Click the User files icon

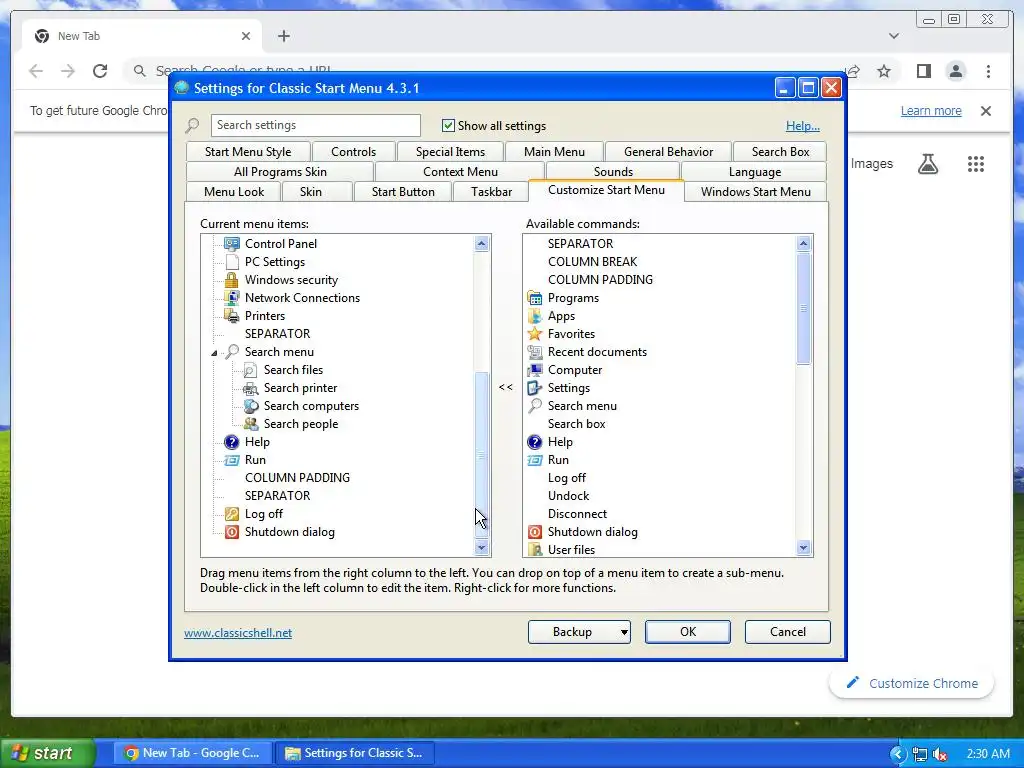pos(534,549)
